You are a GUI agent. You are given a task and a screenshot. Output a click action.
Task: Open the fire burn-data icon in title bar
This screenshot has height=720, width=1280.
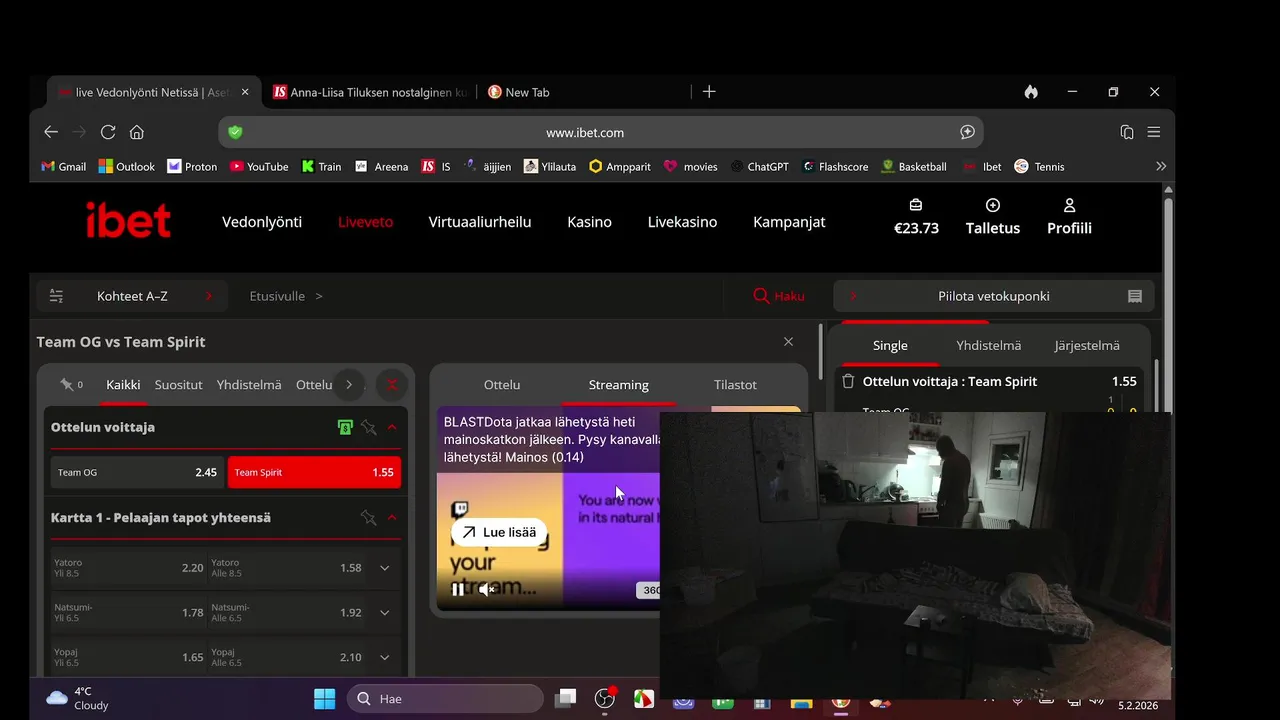click(1031, 91)
